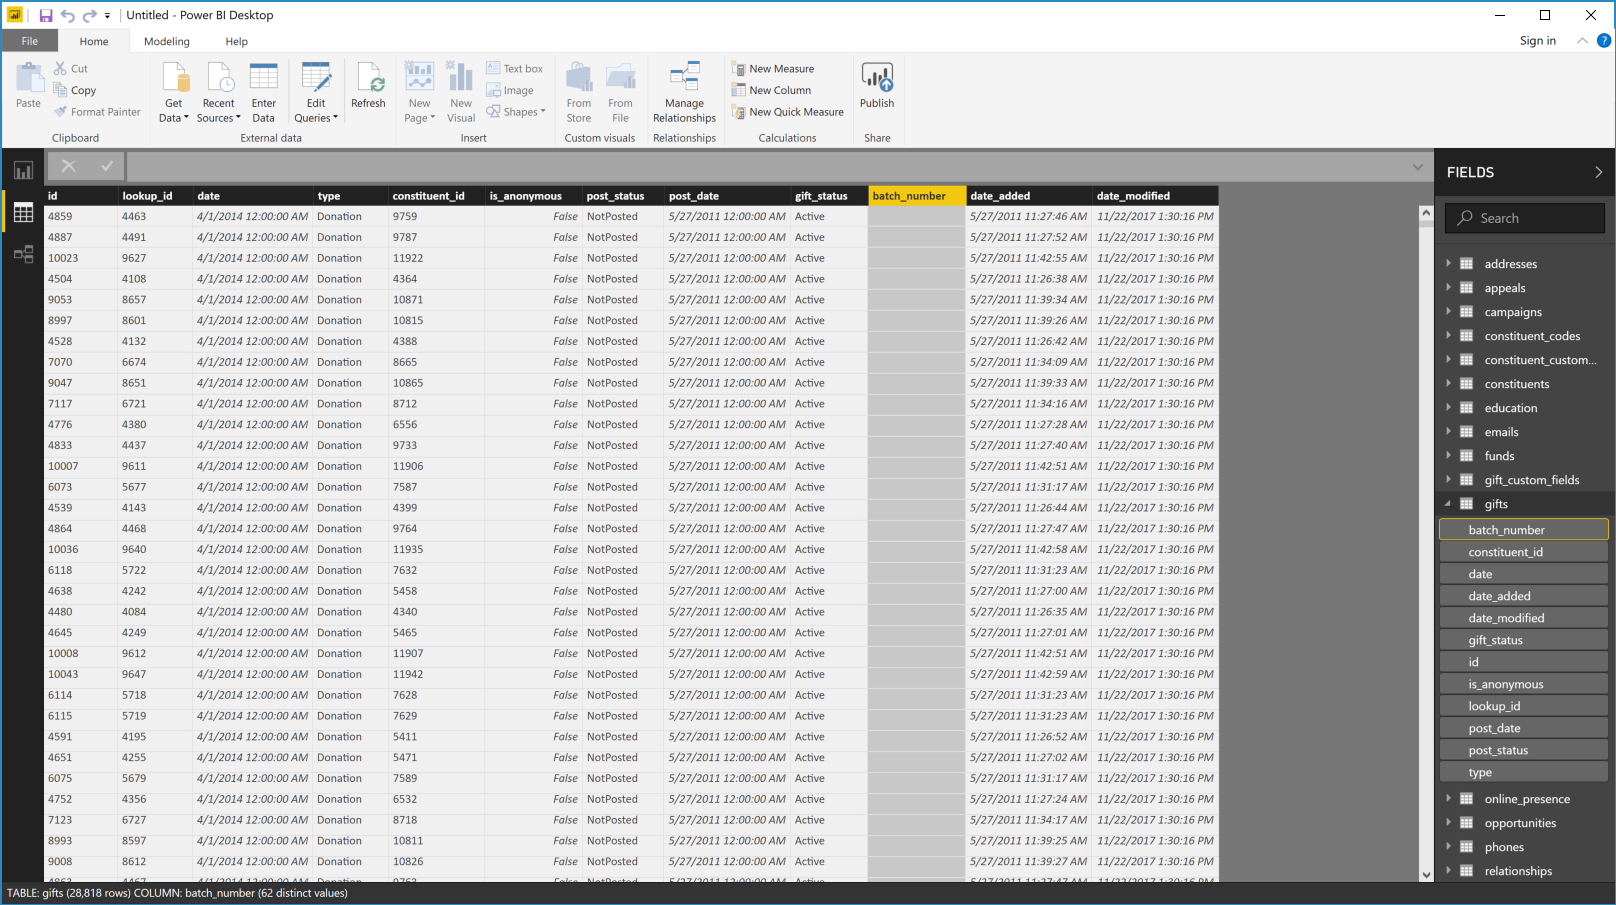The image size is (1616, 905).
Task: Open the Help ribbon tab
Action: click(x=237, y=41)
